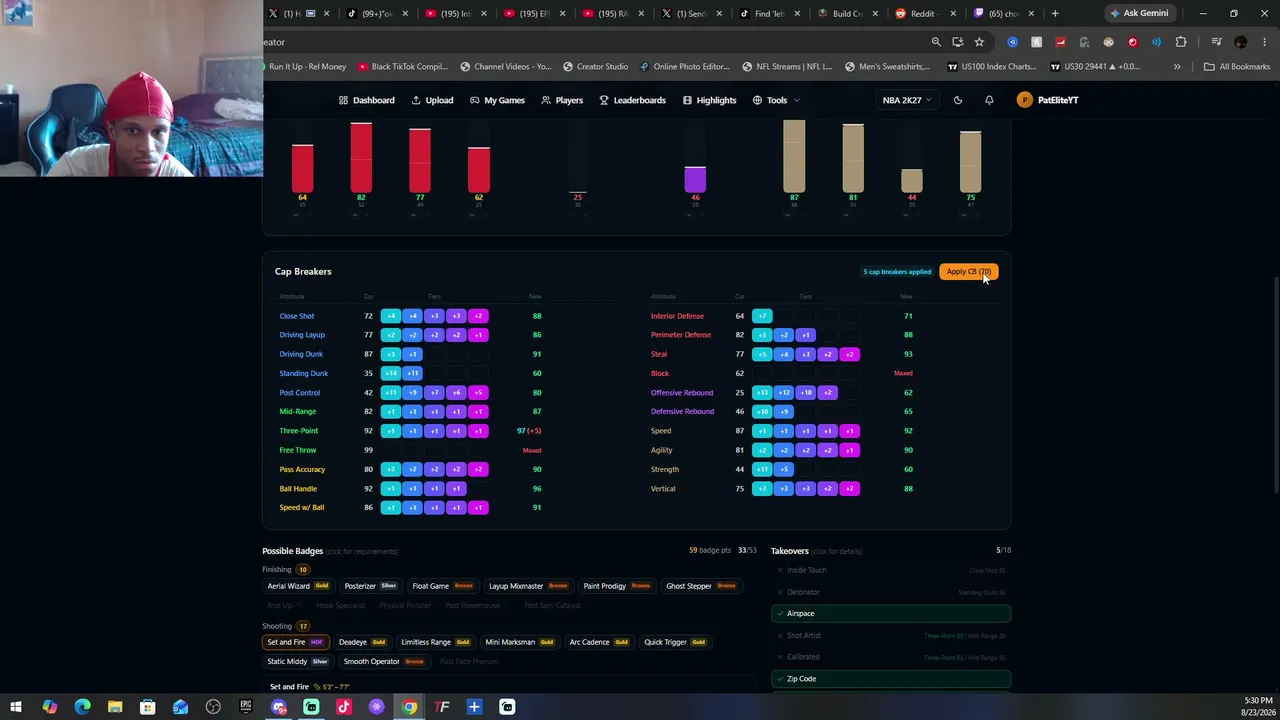Click the browser address bar
This screenshot has width=1280, height=720.
click(x=590, y=42)
